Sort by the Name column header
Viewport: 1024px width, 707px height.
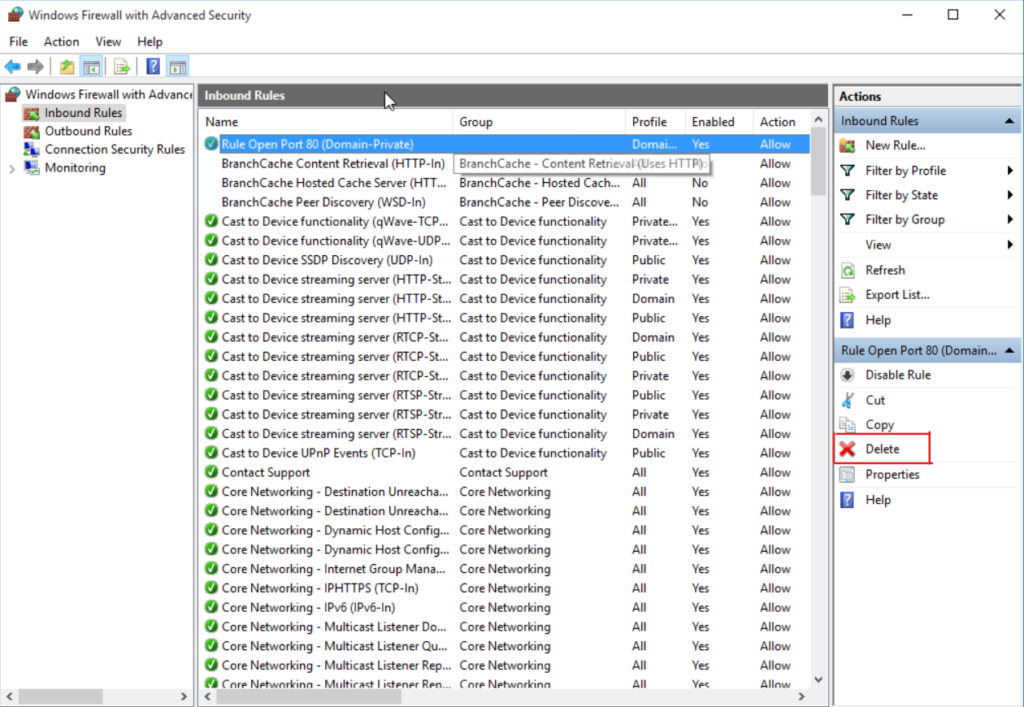tap(326, 122)
